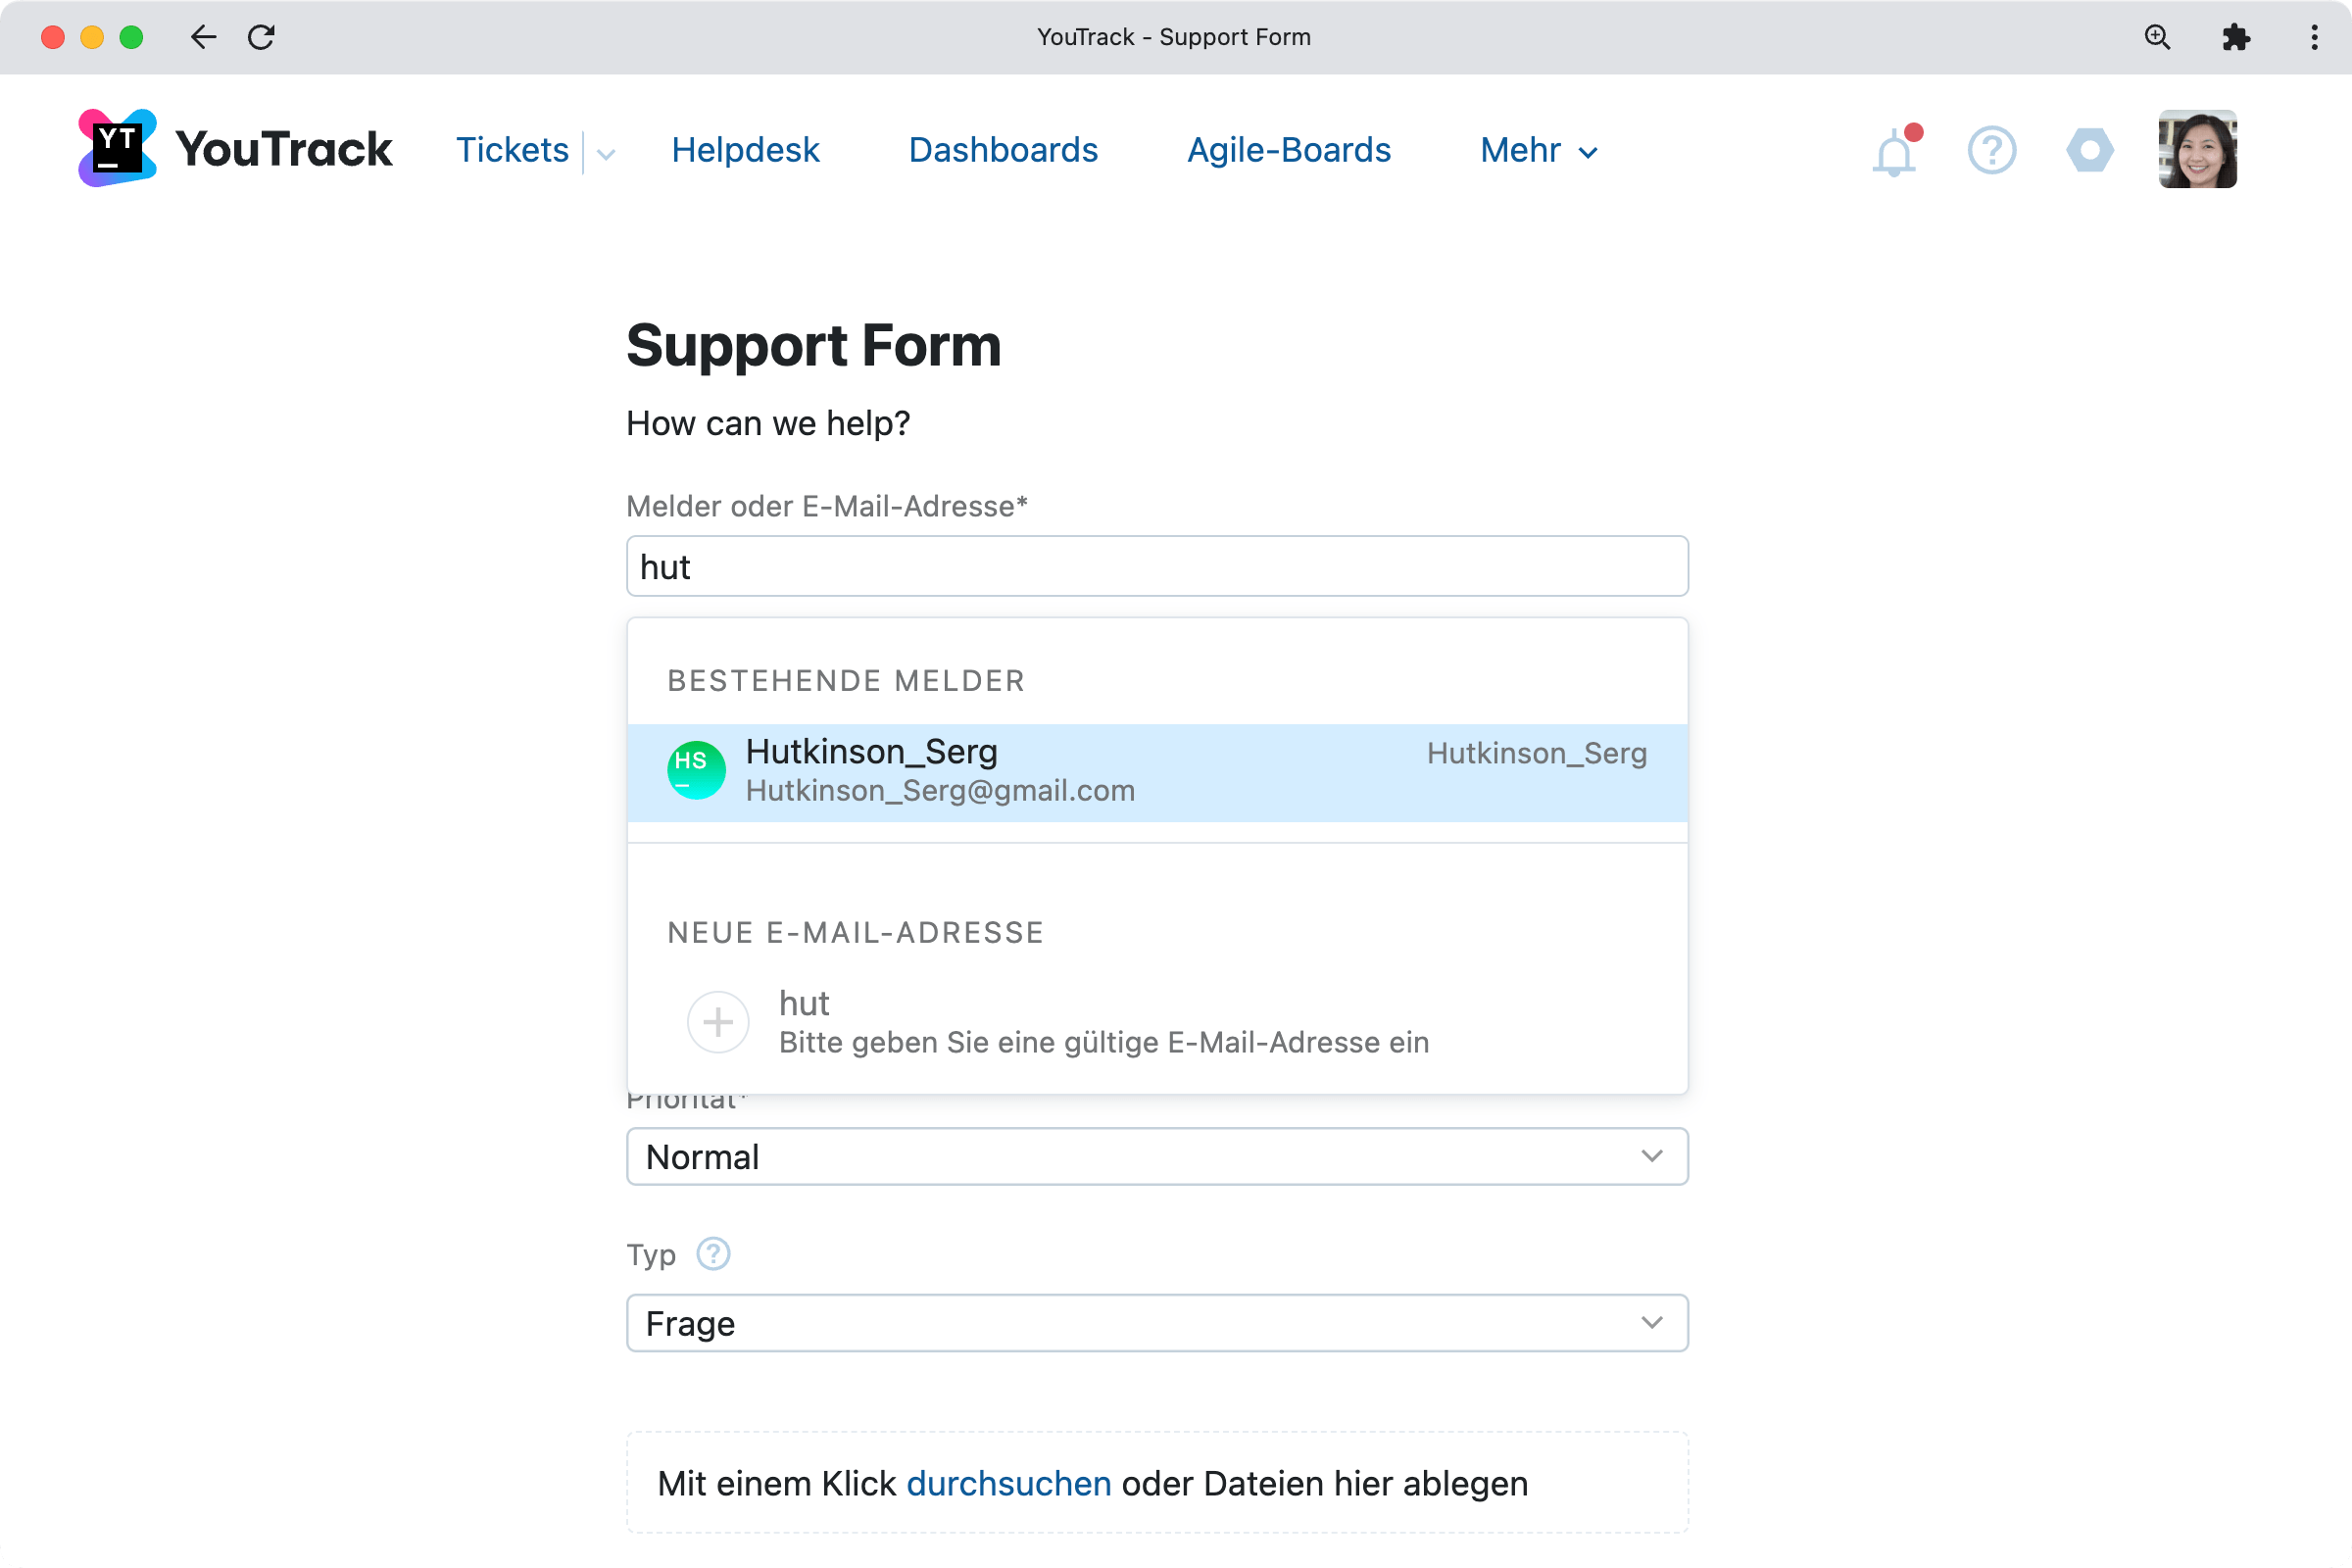2352x1568 pixels.
Task: Open the Agile-Boards section
Action: click(x=1288, y=150)
